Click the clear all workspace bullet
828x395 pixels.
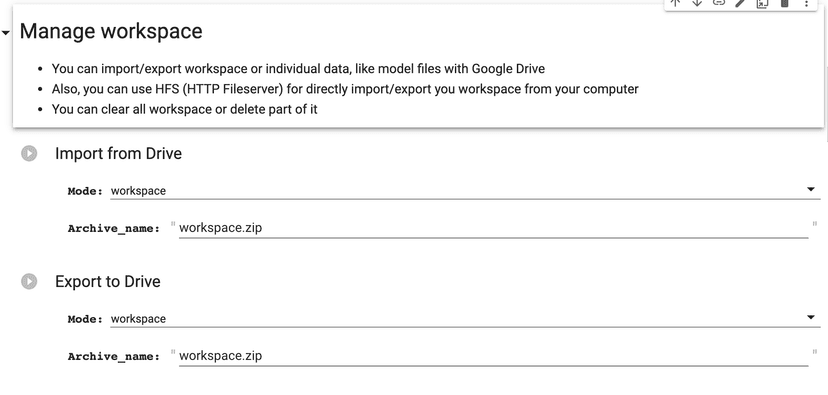[184, 109]
